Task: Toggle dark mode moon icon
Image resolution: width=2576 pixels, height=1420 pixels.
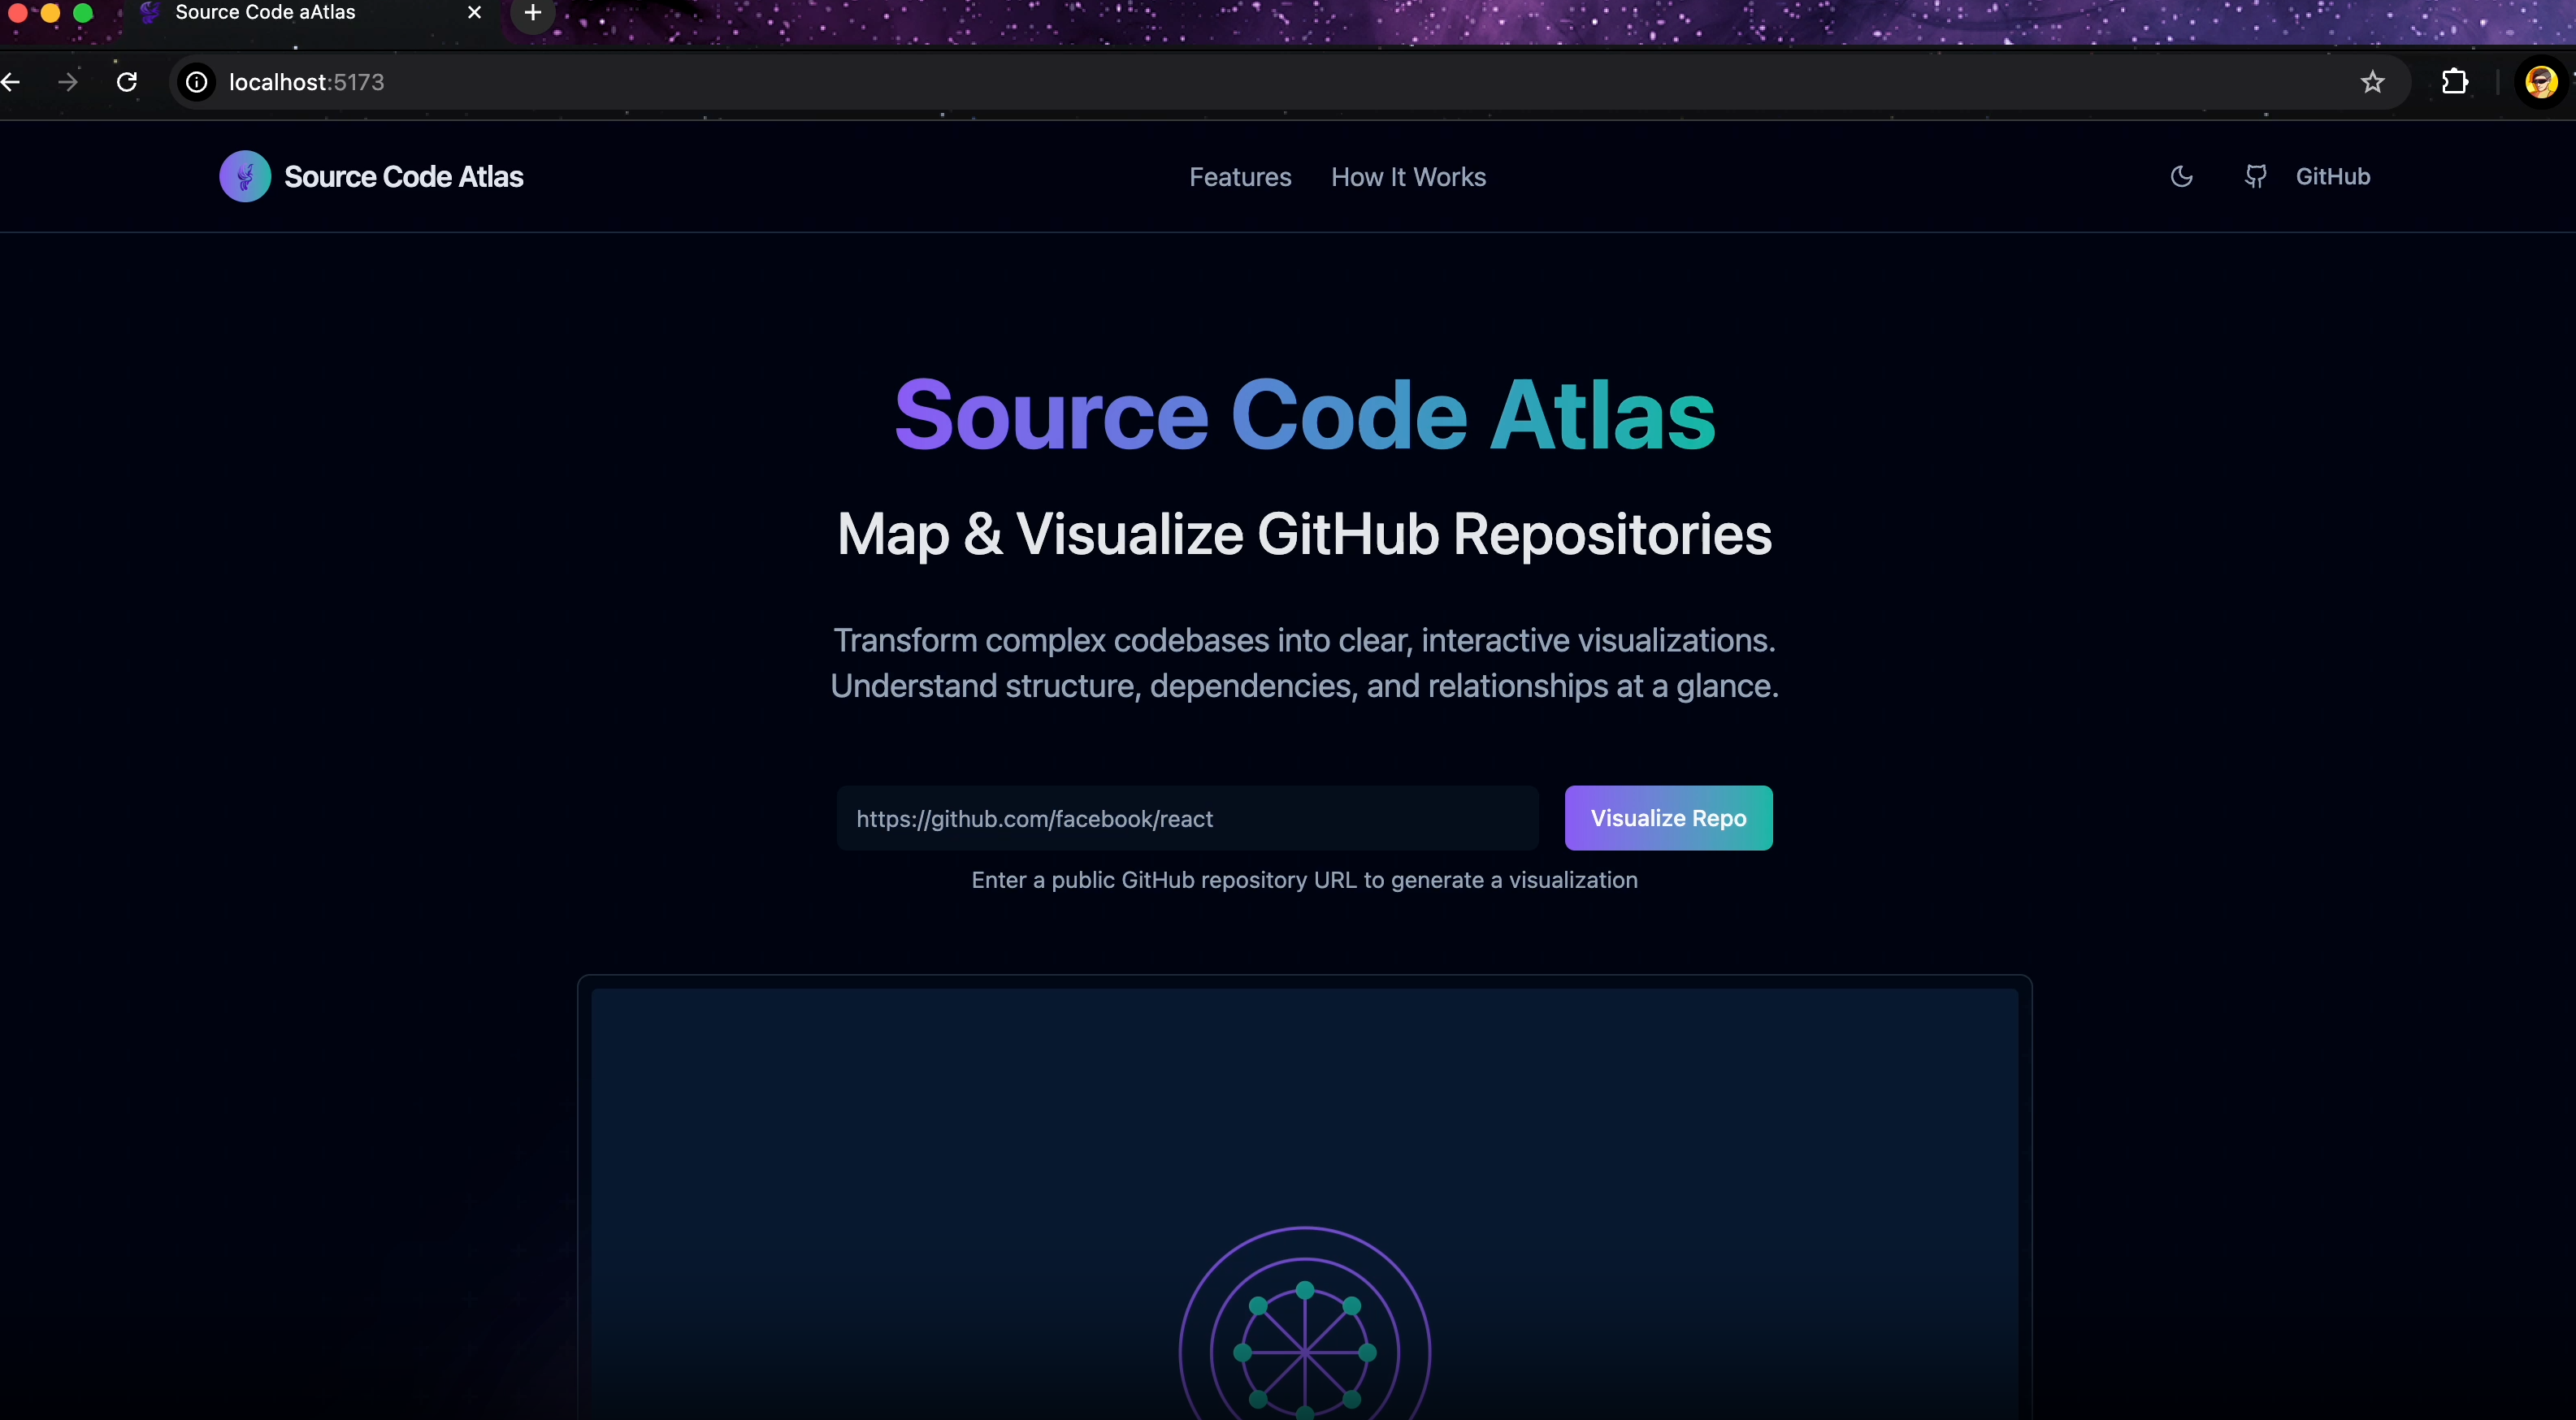Action: pyautogui.click(x=2181, y=177)
